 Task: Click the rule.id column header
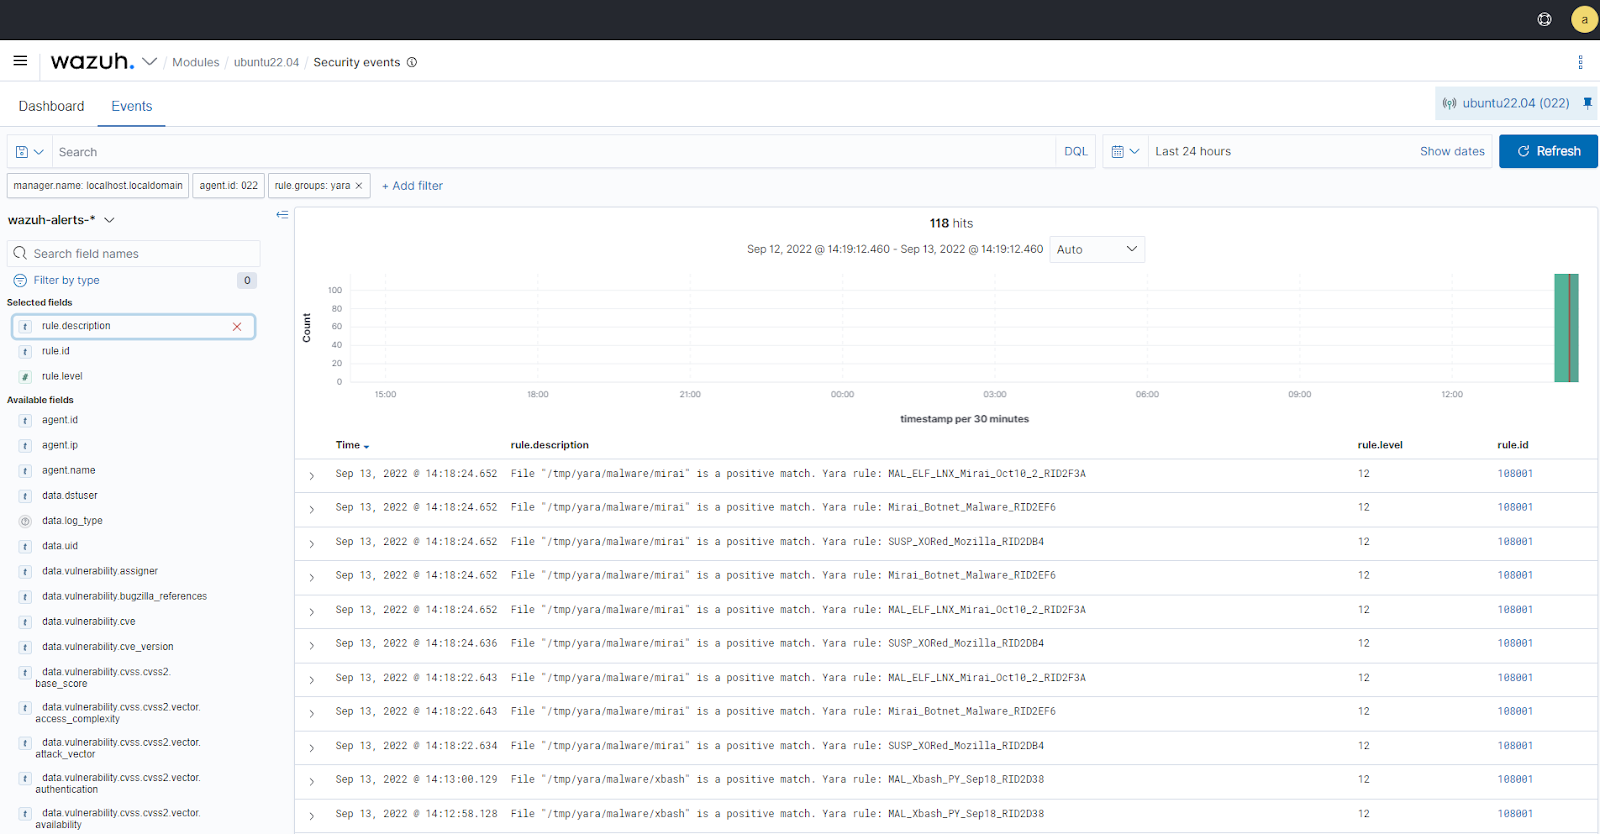pos(1512,446)
